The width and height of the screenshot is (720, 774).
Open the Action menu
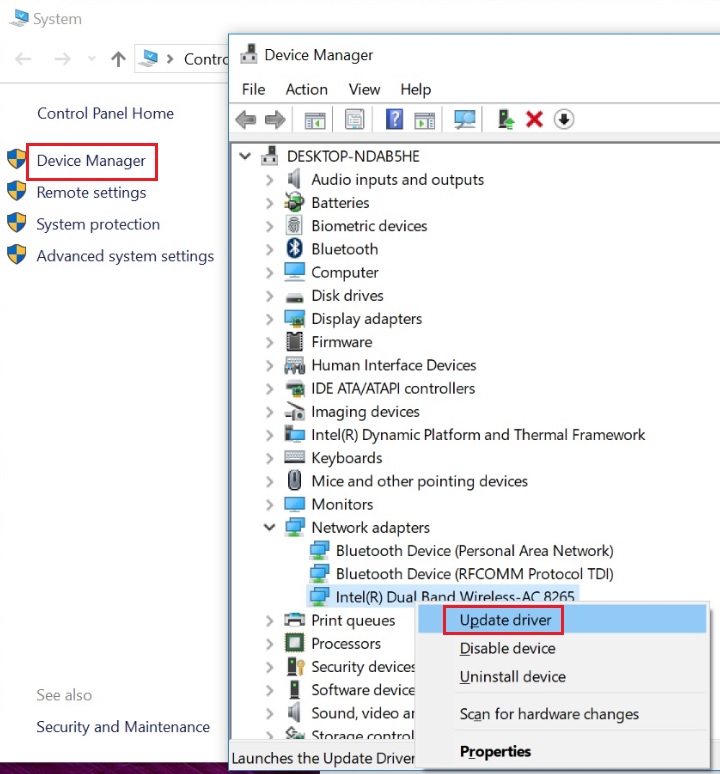(x=306, y=89)
